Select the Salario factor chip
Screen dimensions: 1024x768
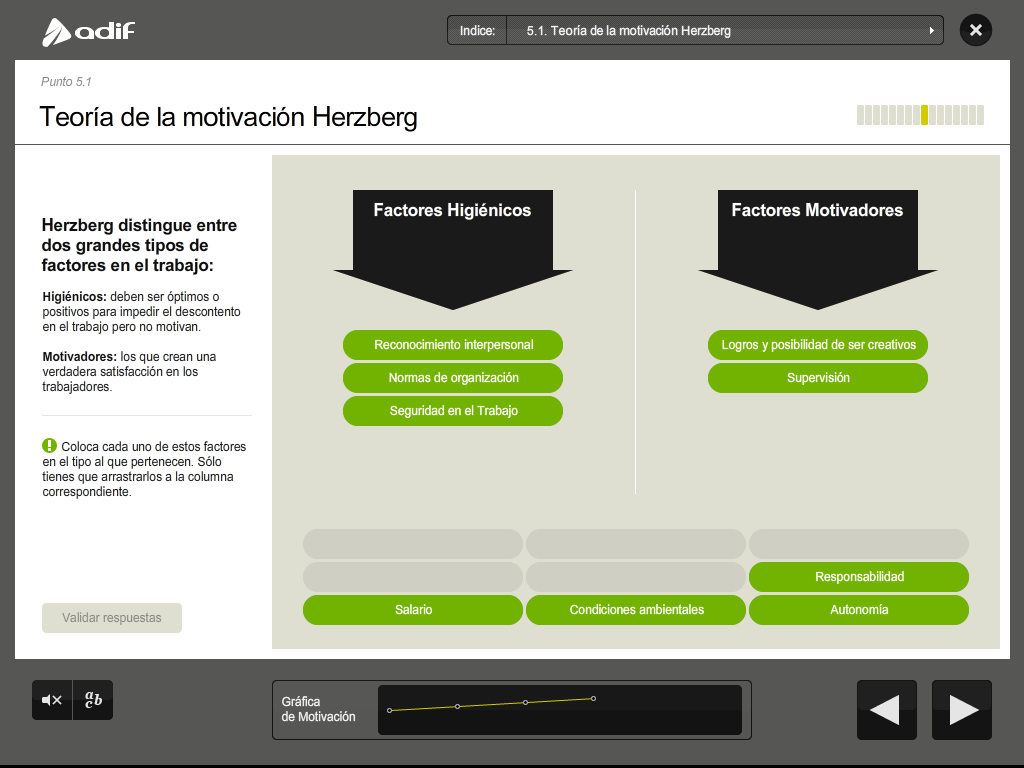(413, 610)
